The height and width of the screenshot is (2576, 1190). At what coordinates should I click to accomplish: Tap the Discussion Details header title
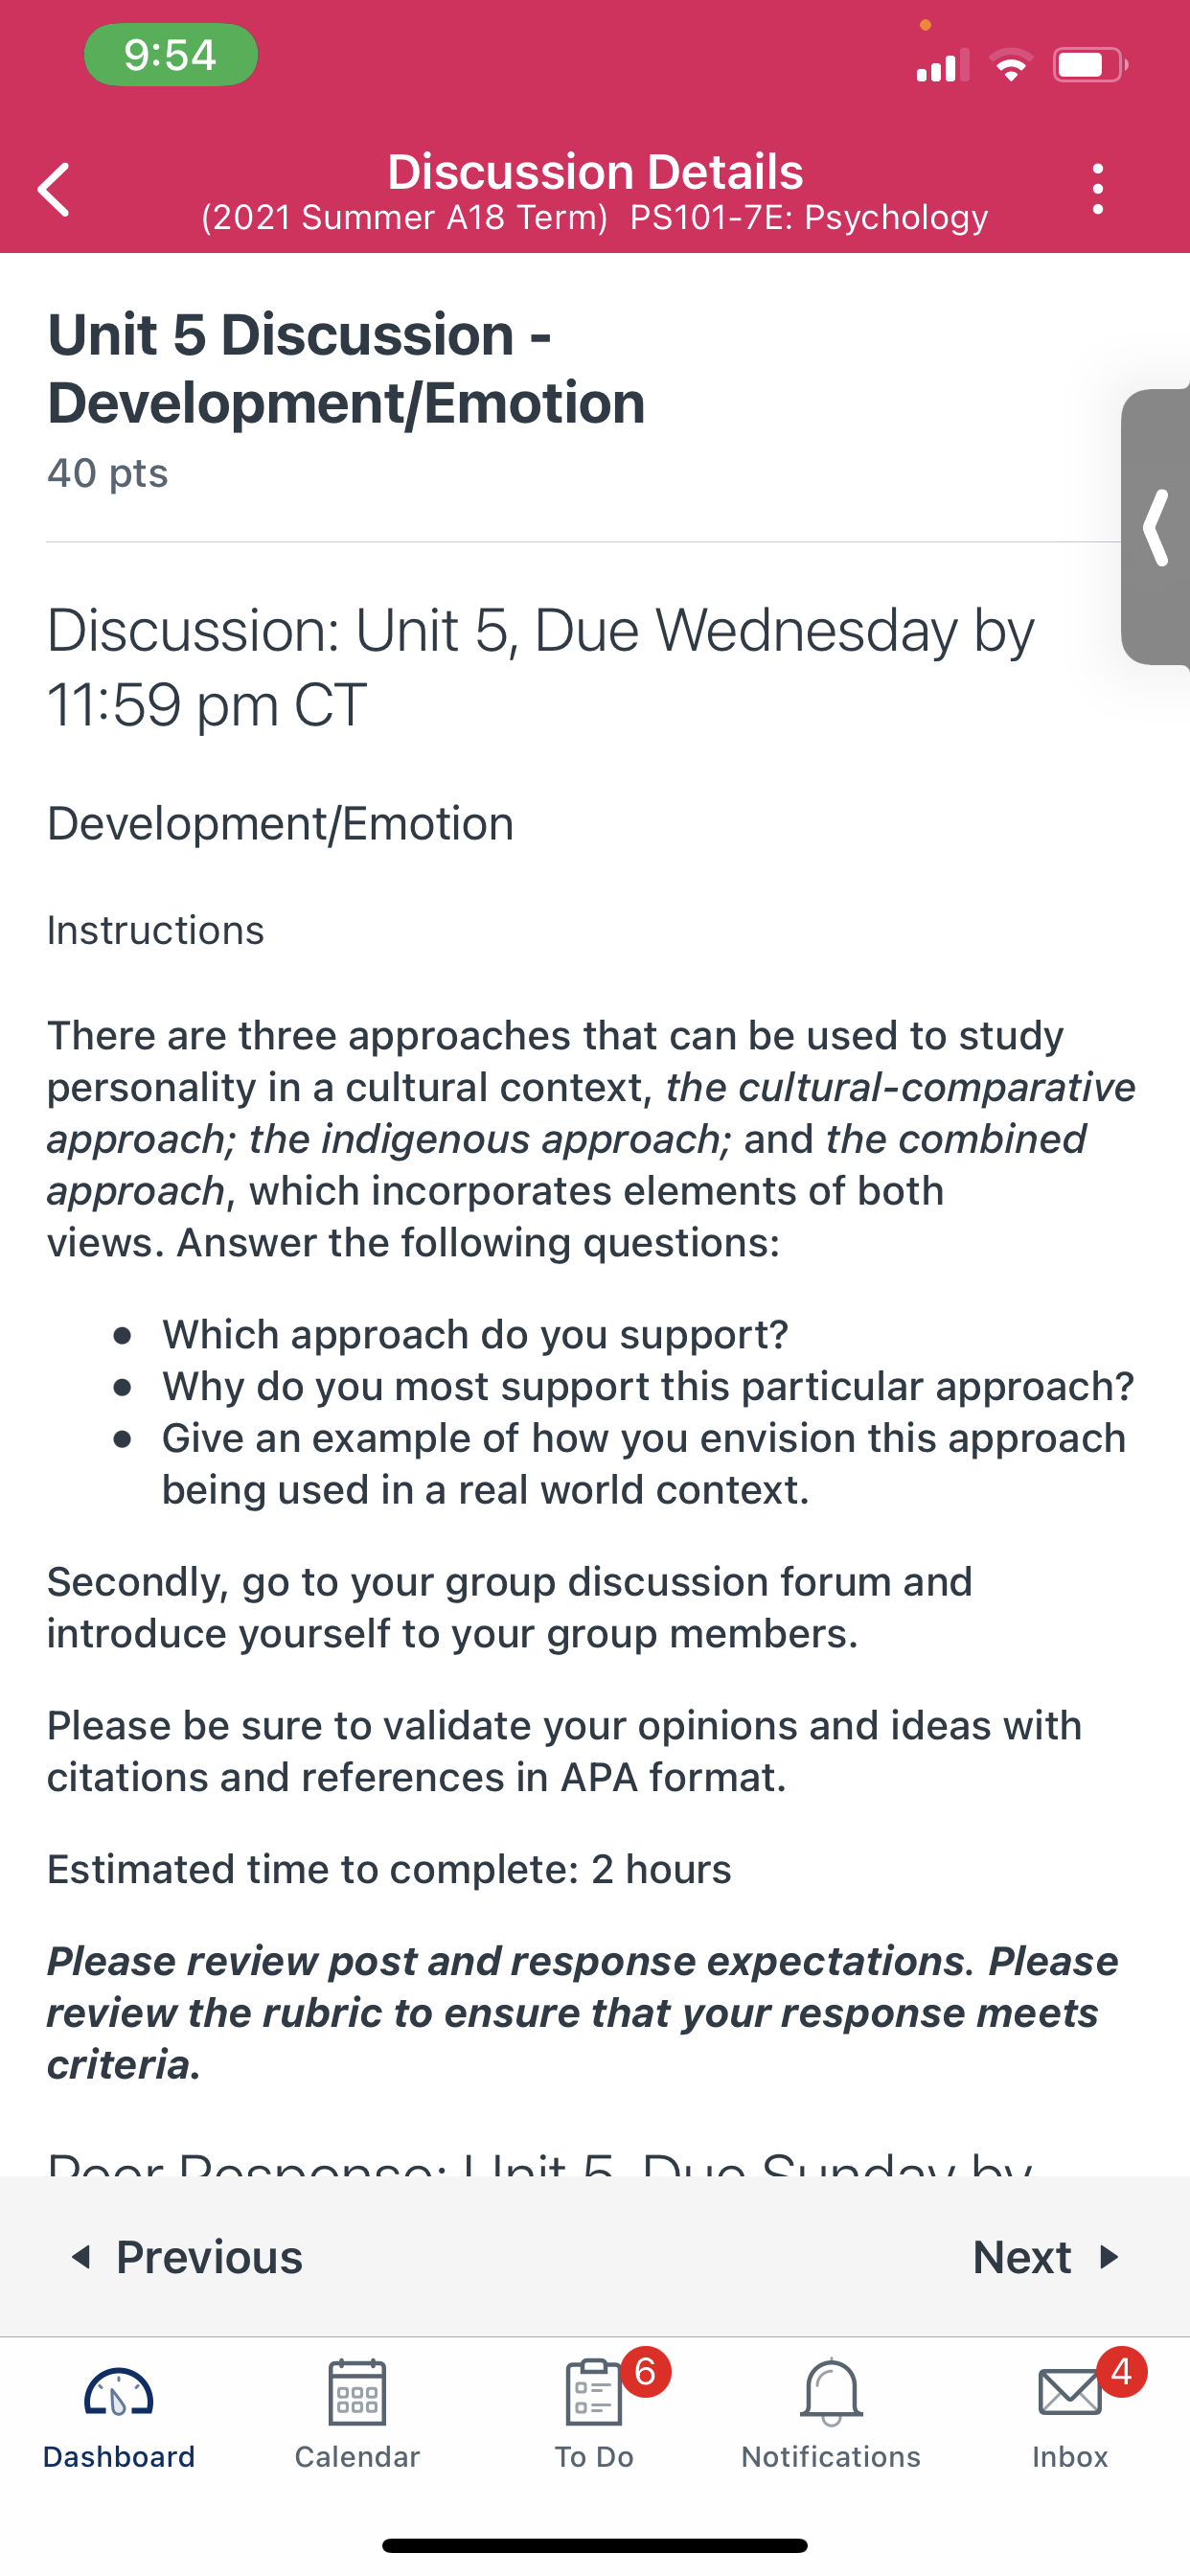click(595, 172)
